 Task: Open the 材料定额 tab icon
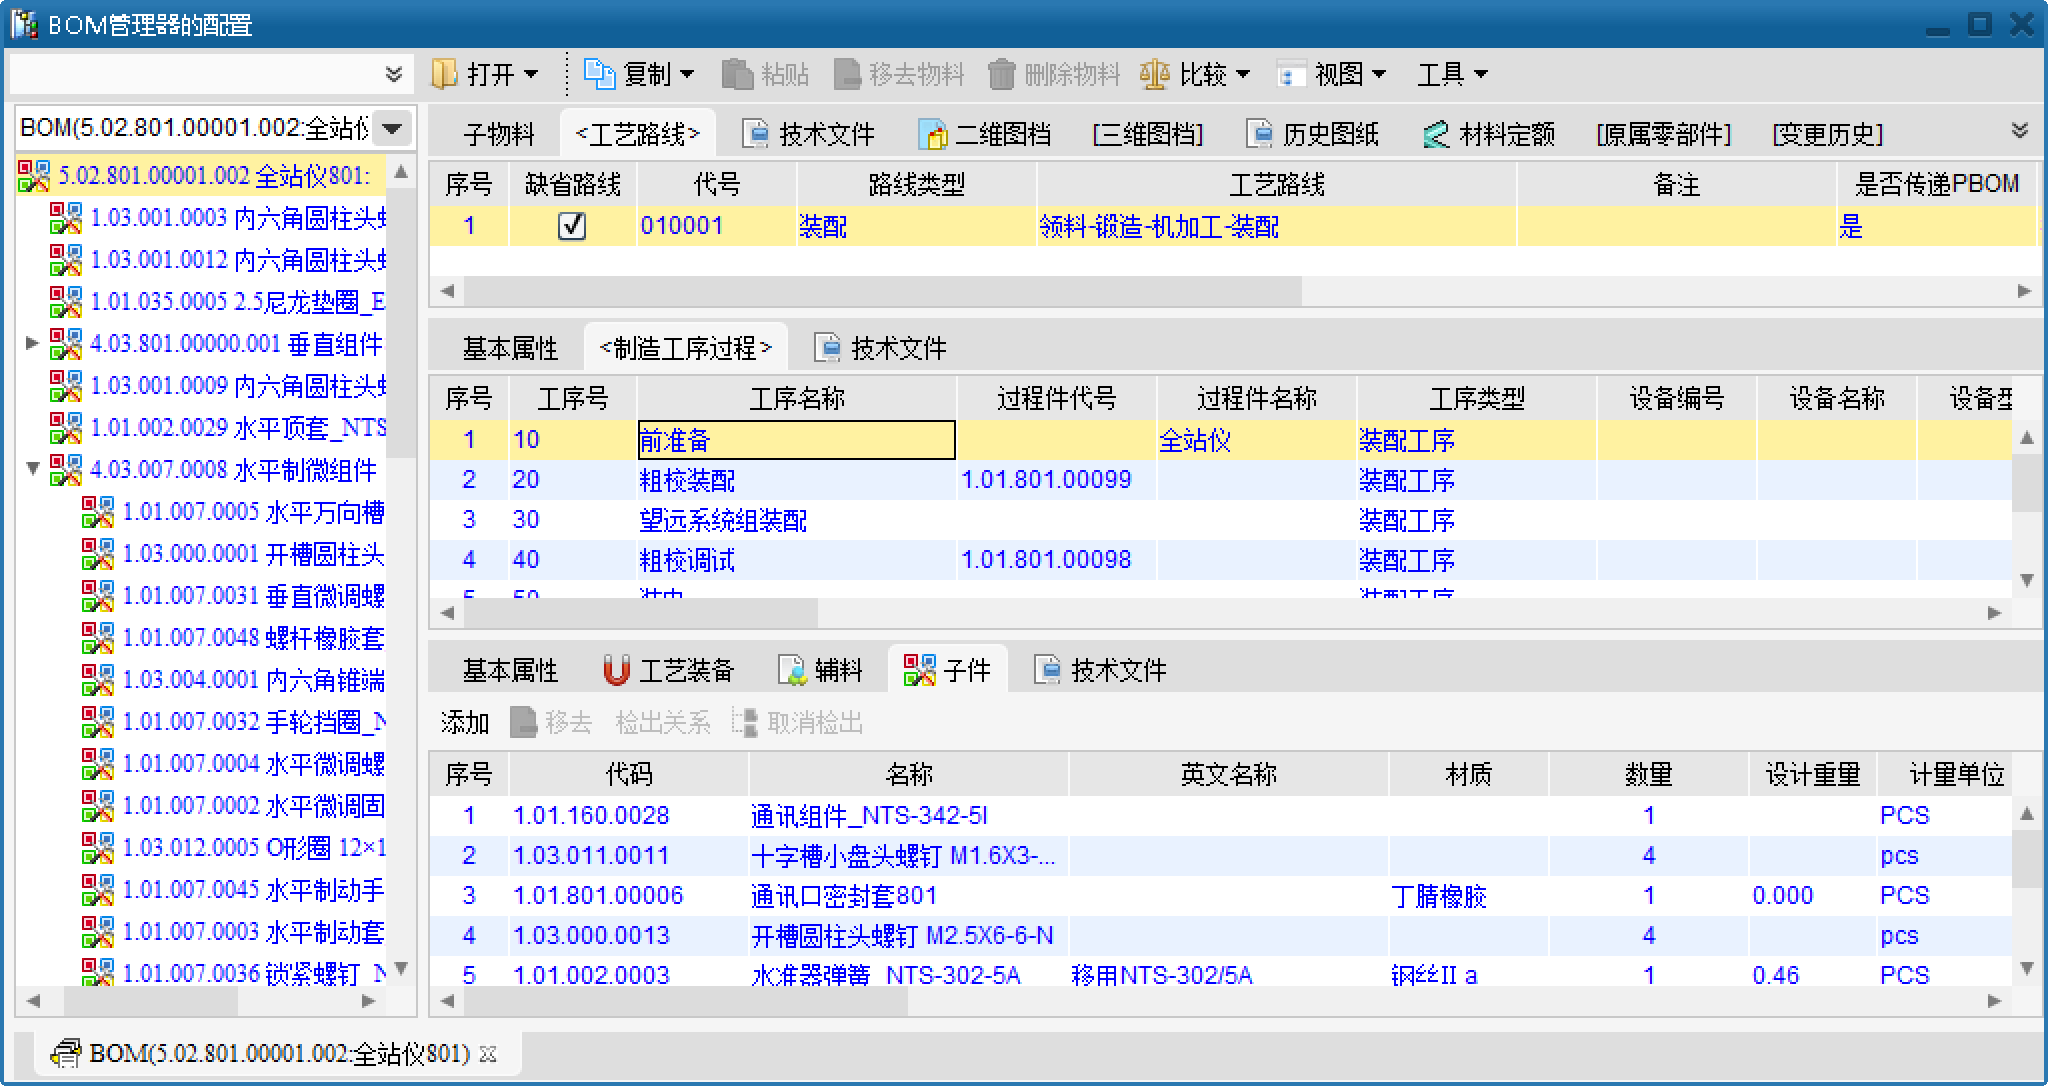(1436, 134)
